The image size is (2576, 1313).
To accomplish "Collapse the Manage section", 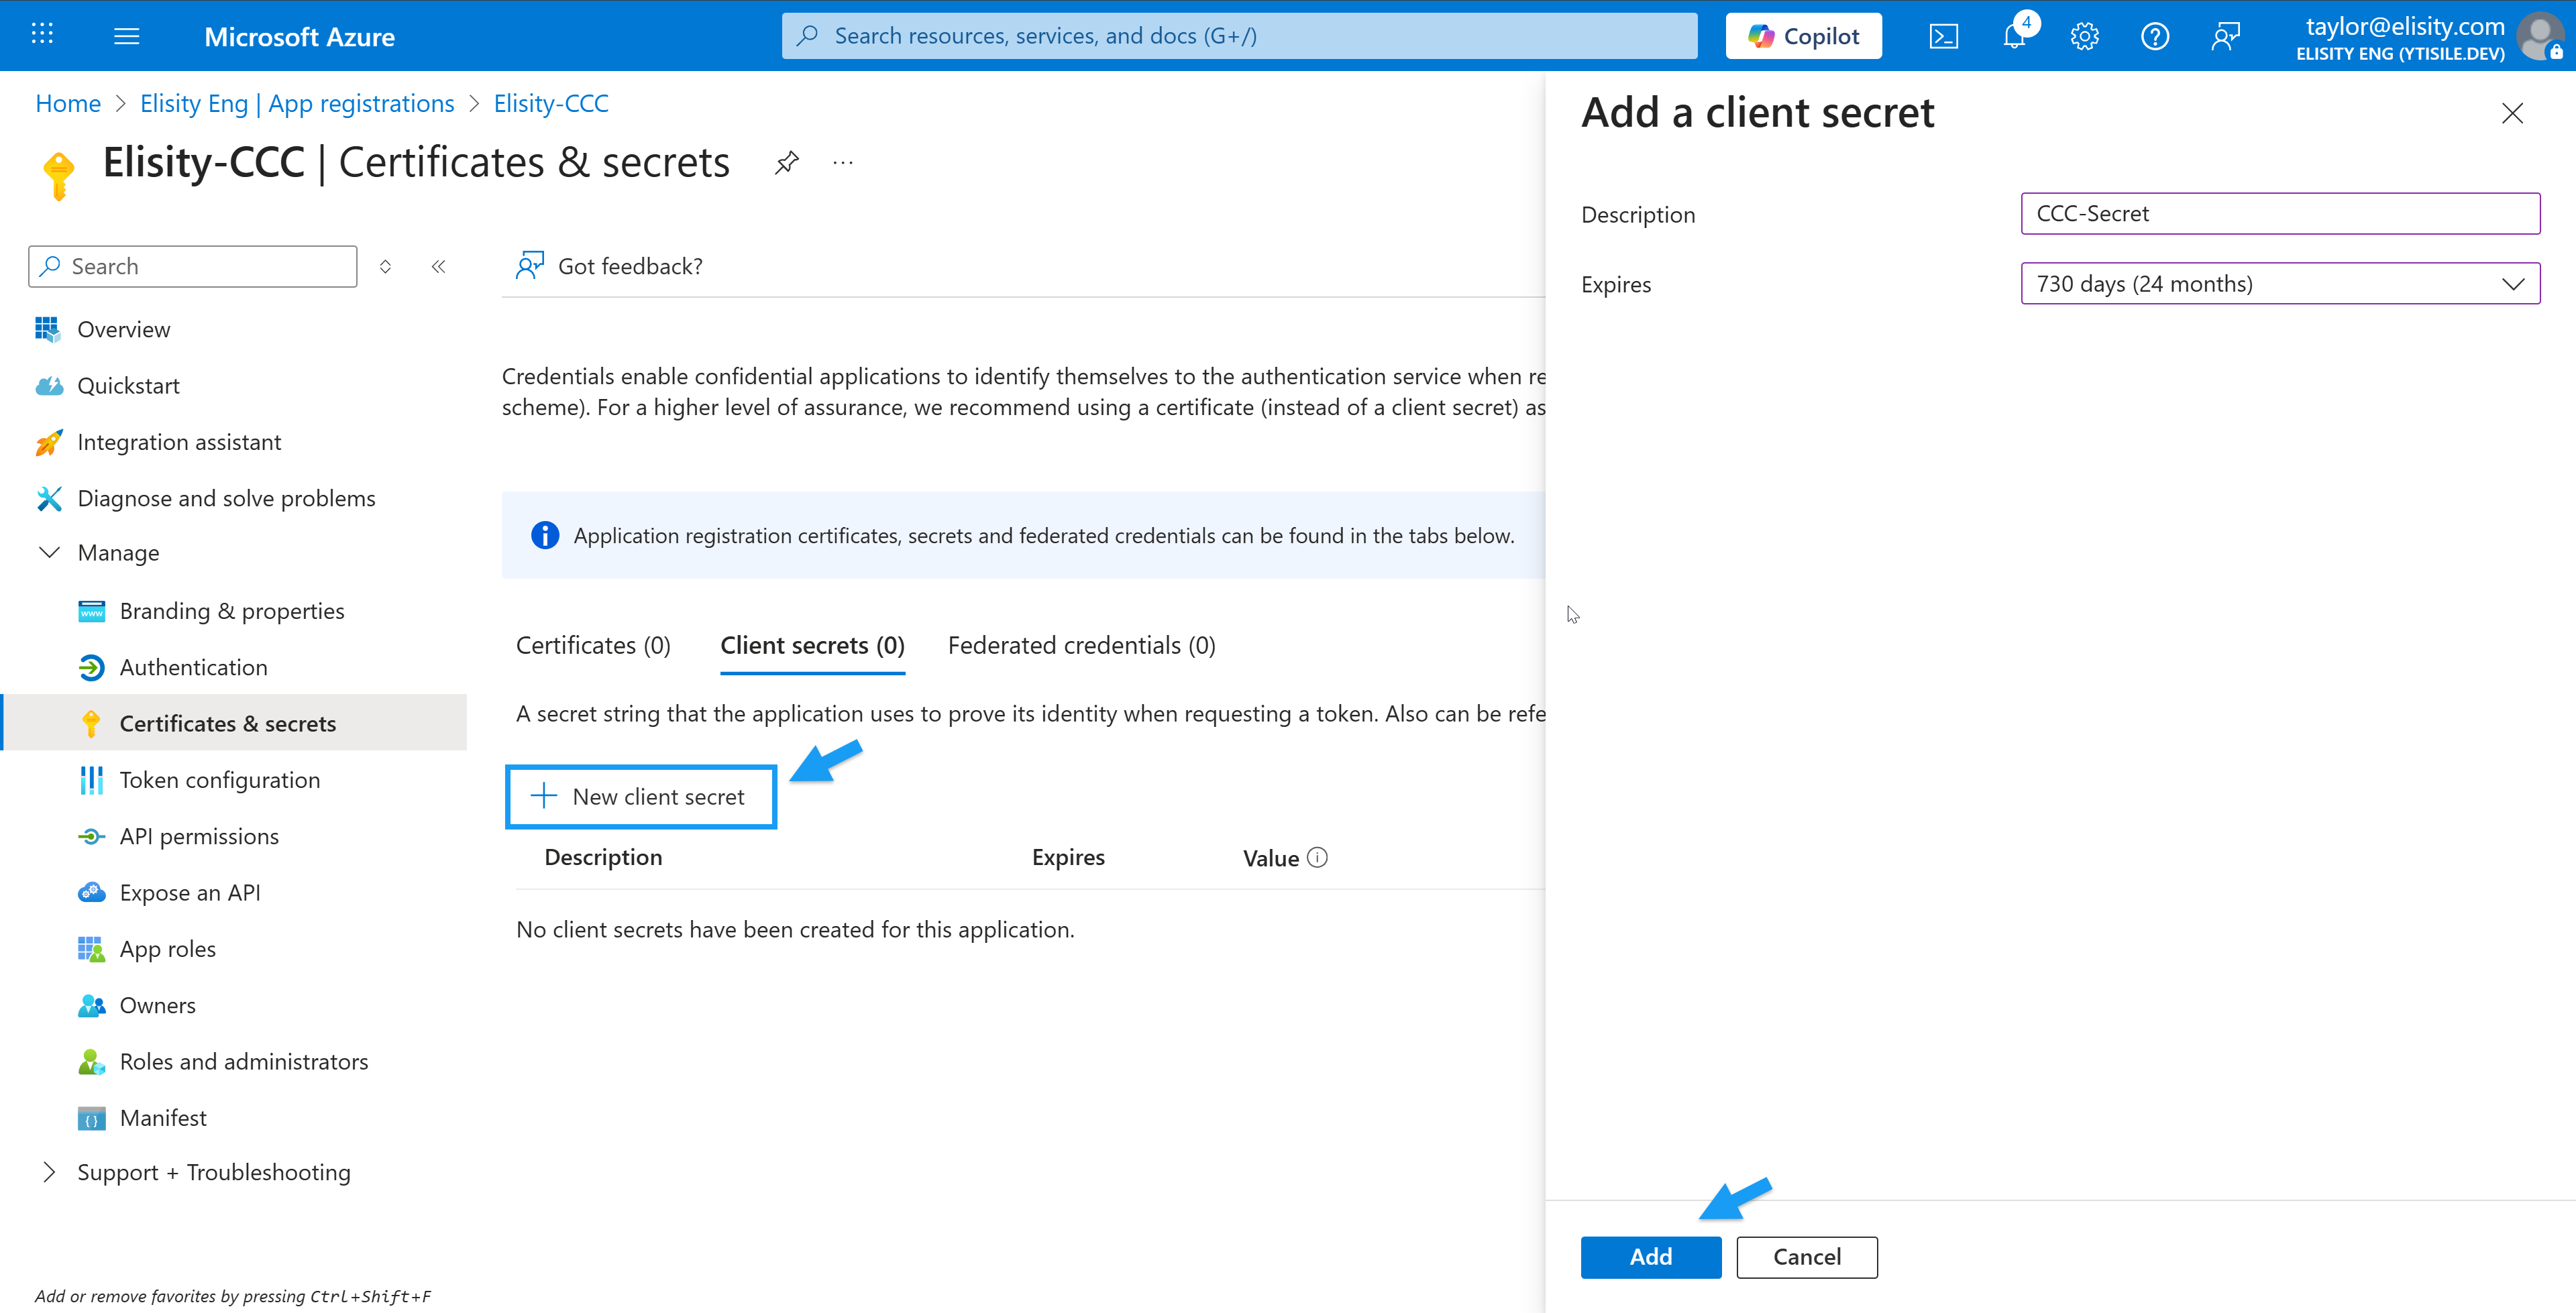I will [x=49, y=552].
